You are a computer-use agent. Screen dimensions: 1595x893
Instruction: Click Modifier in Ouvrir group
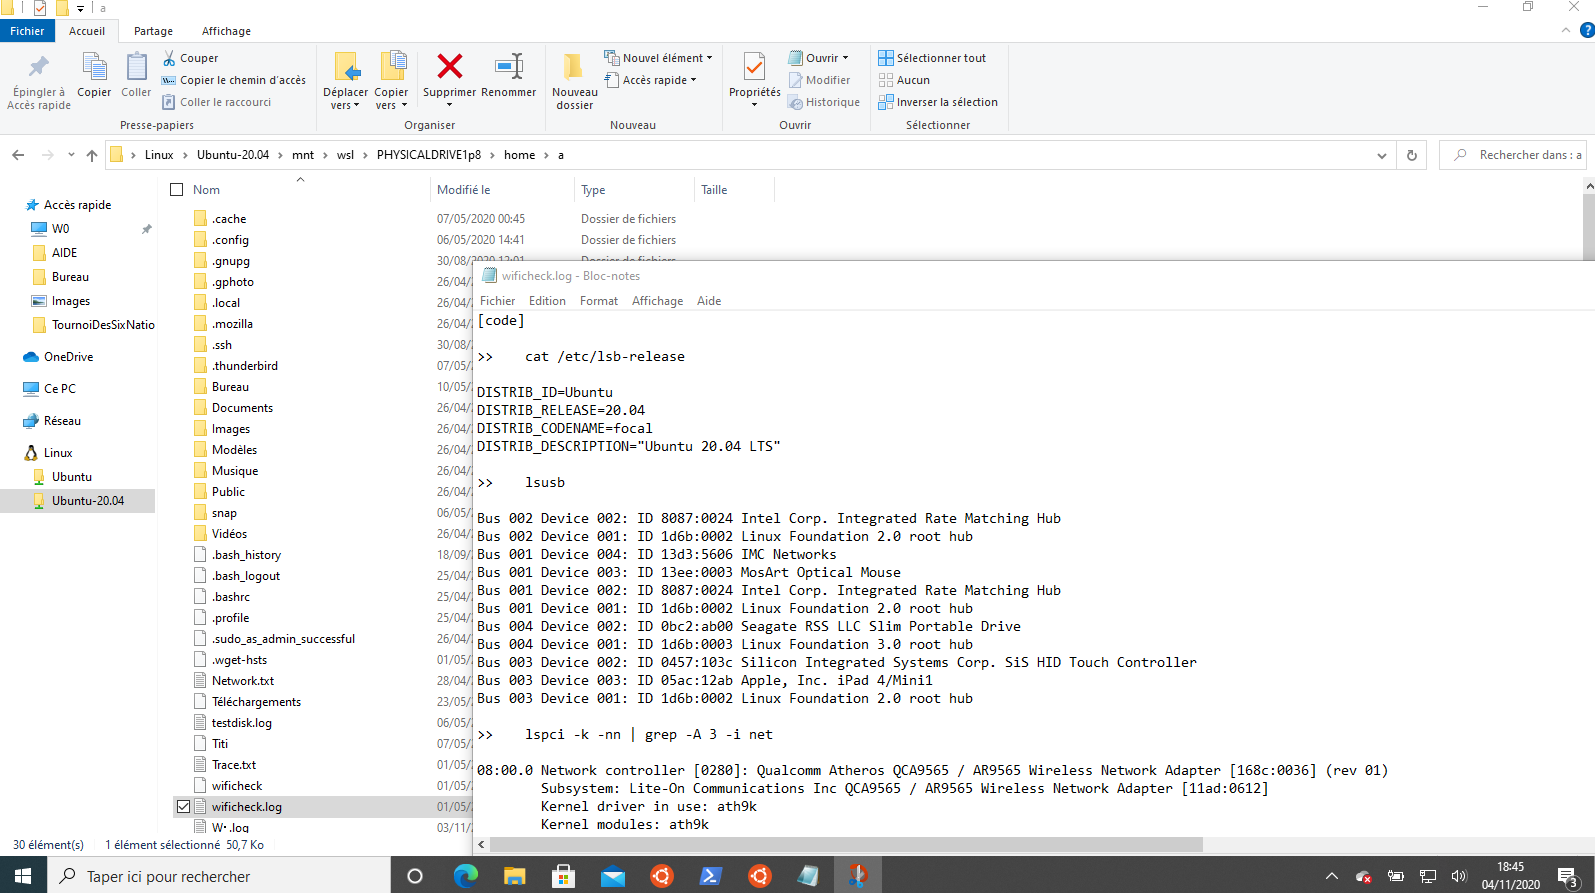pyautogui.click(x=819, y=80)
